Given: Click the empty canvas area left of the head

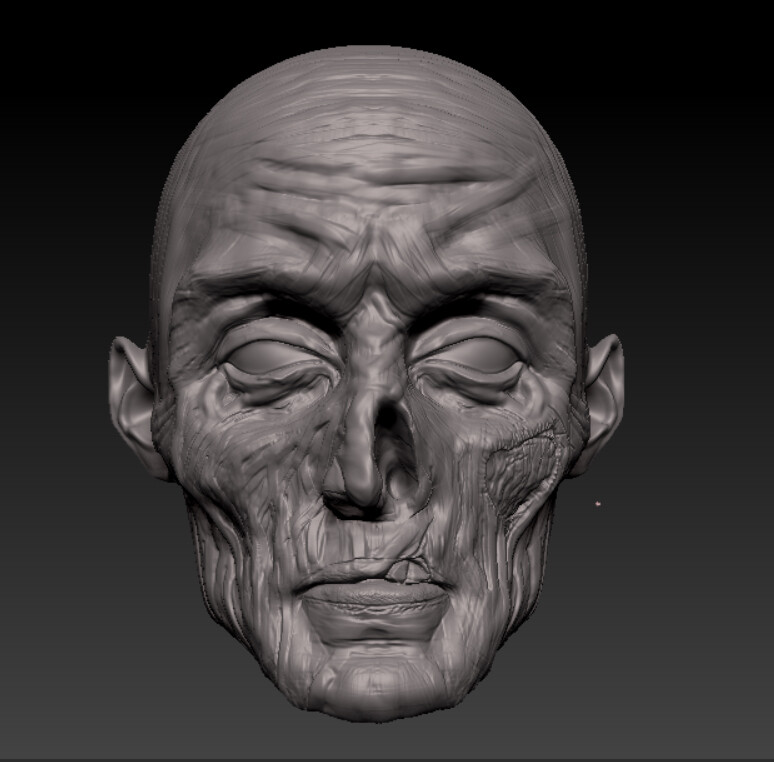Looking at the screenshot, I should click(60, 400).
